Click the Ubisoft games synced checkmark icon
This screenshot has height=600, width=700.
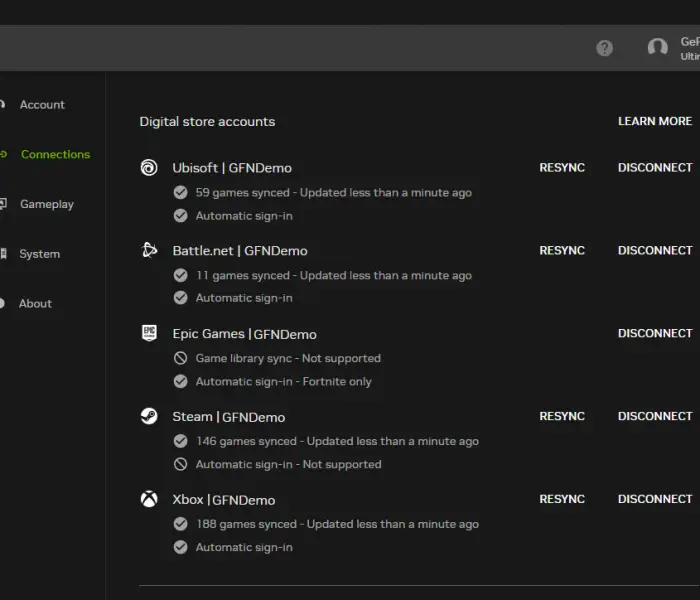point(180,192)
